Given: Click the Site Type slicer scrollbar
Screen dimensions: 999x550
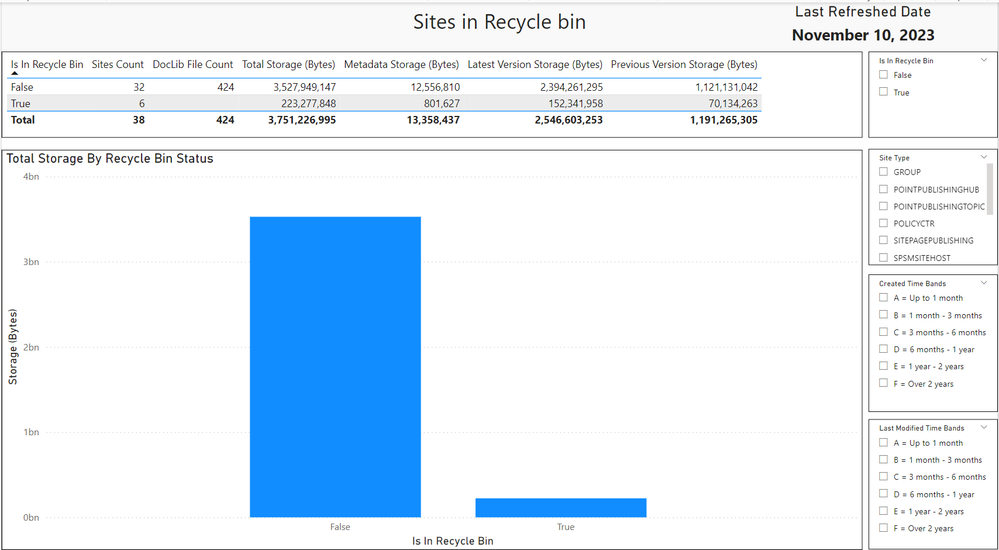Looking at the screenshot, I should (x=990, y=189).
